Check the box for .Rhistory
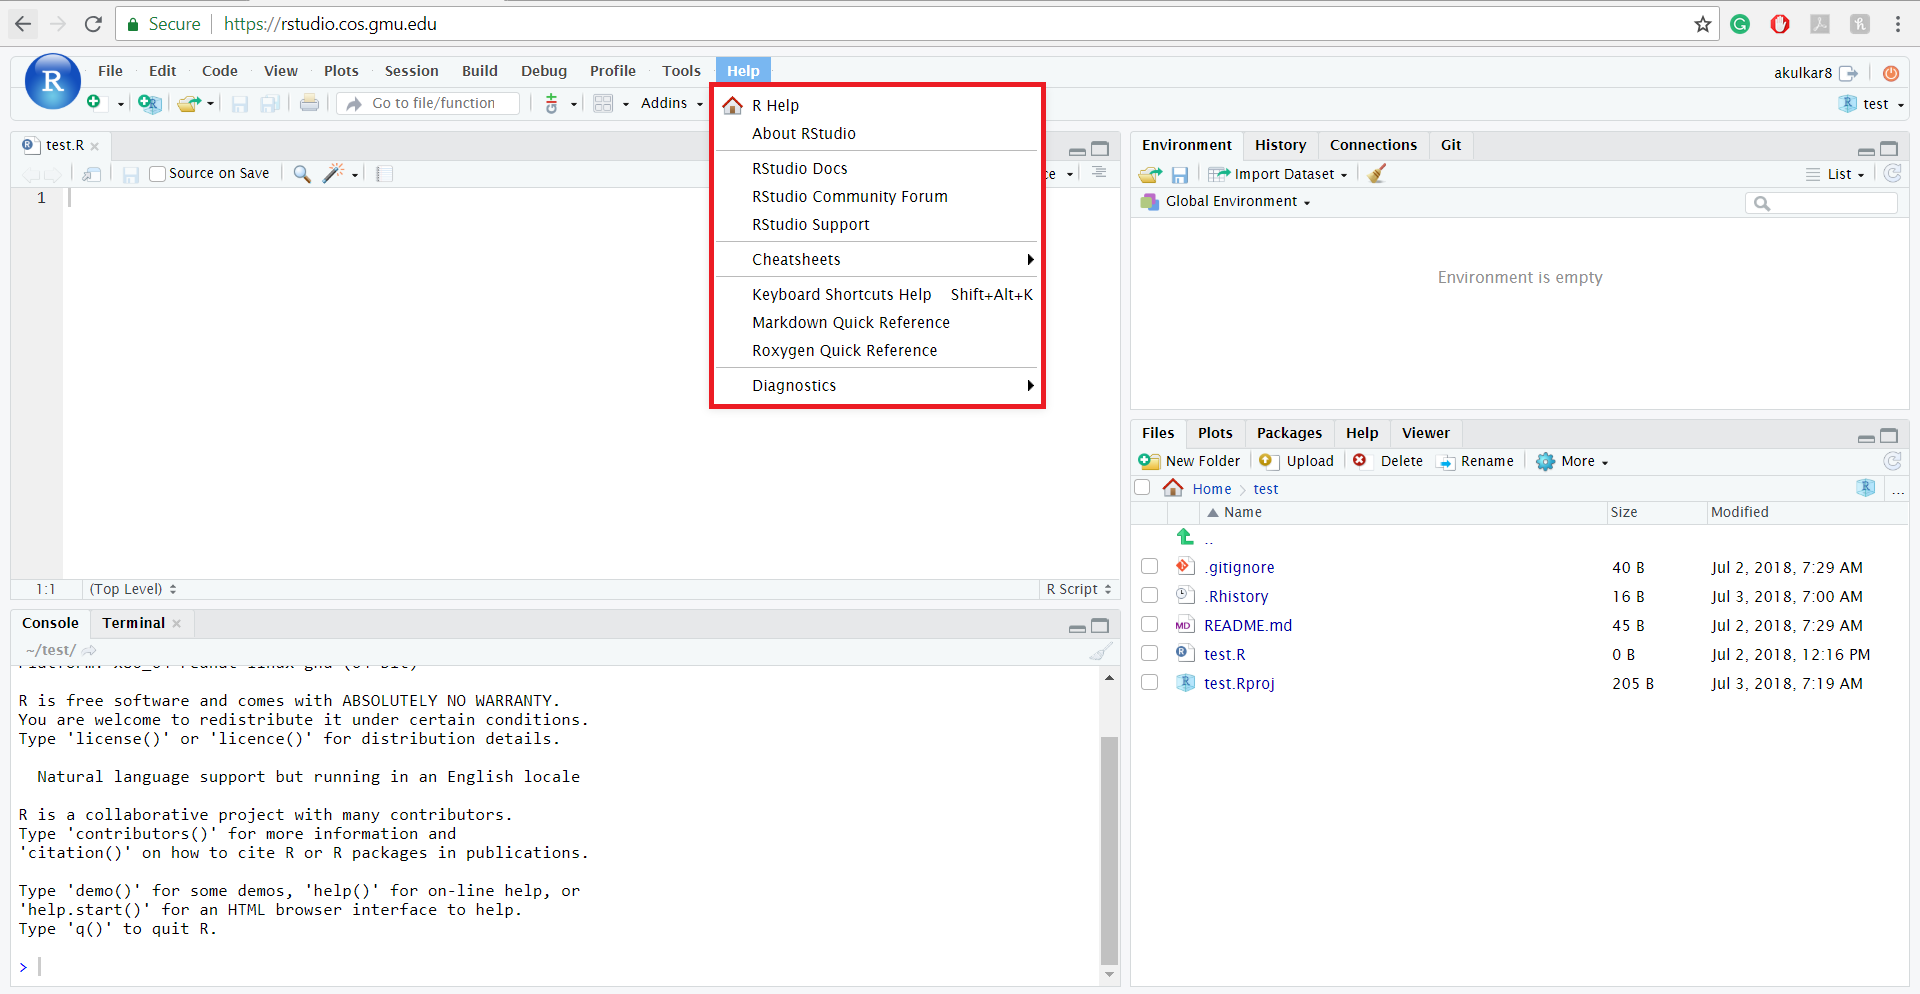Image resolution: width=1920 pixels, height=994 pixels. coord(1150,596)
